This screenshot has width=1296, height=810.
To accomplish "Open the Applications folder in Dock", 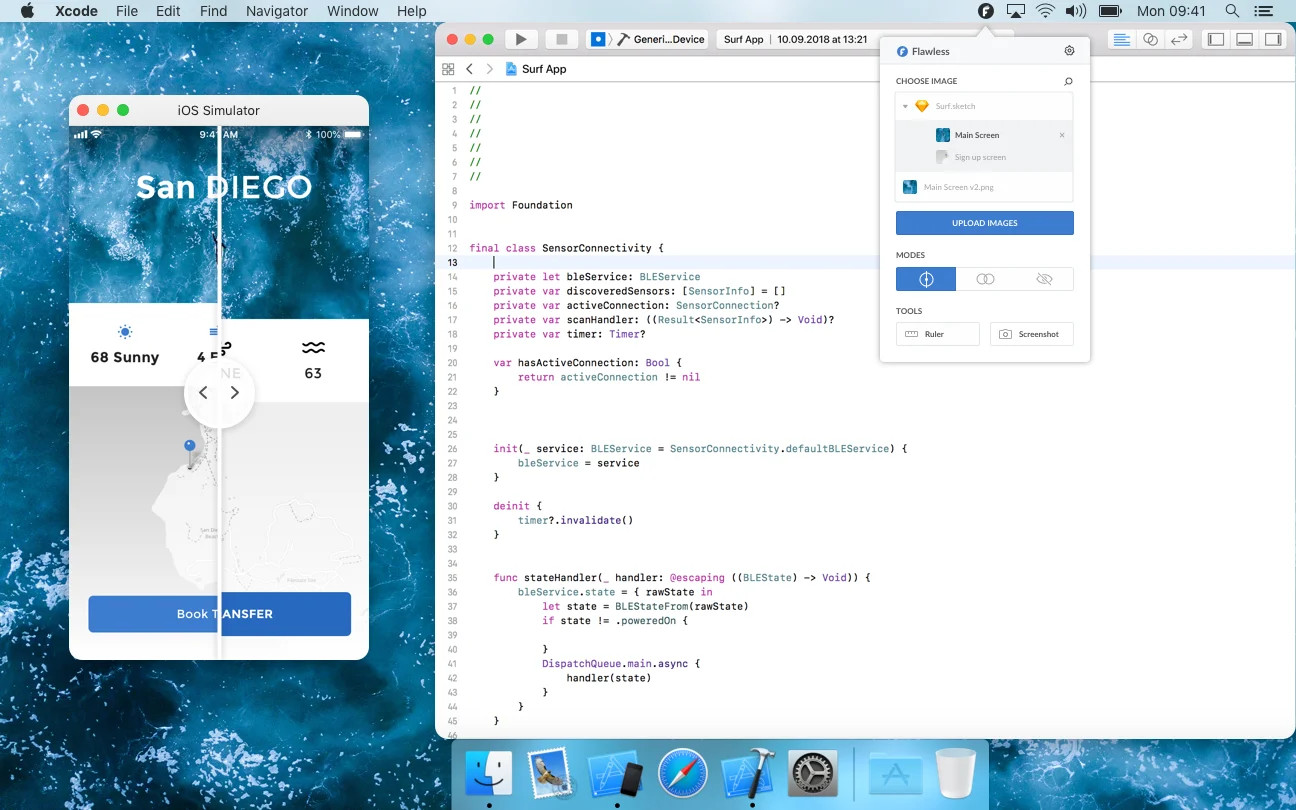I will [894, 774].
